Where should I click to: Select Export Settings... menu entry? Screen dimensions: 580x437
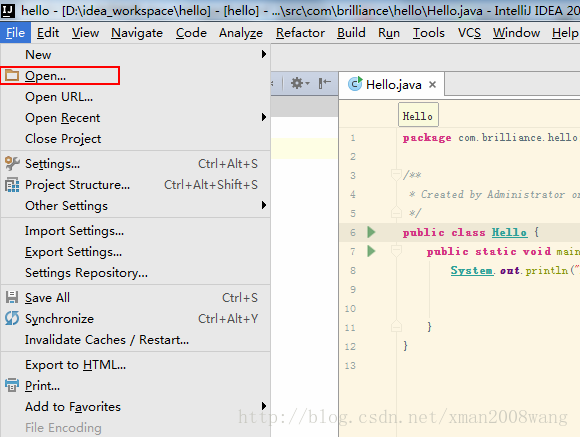click(135, 252)
